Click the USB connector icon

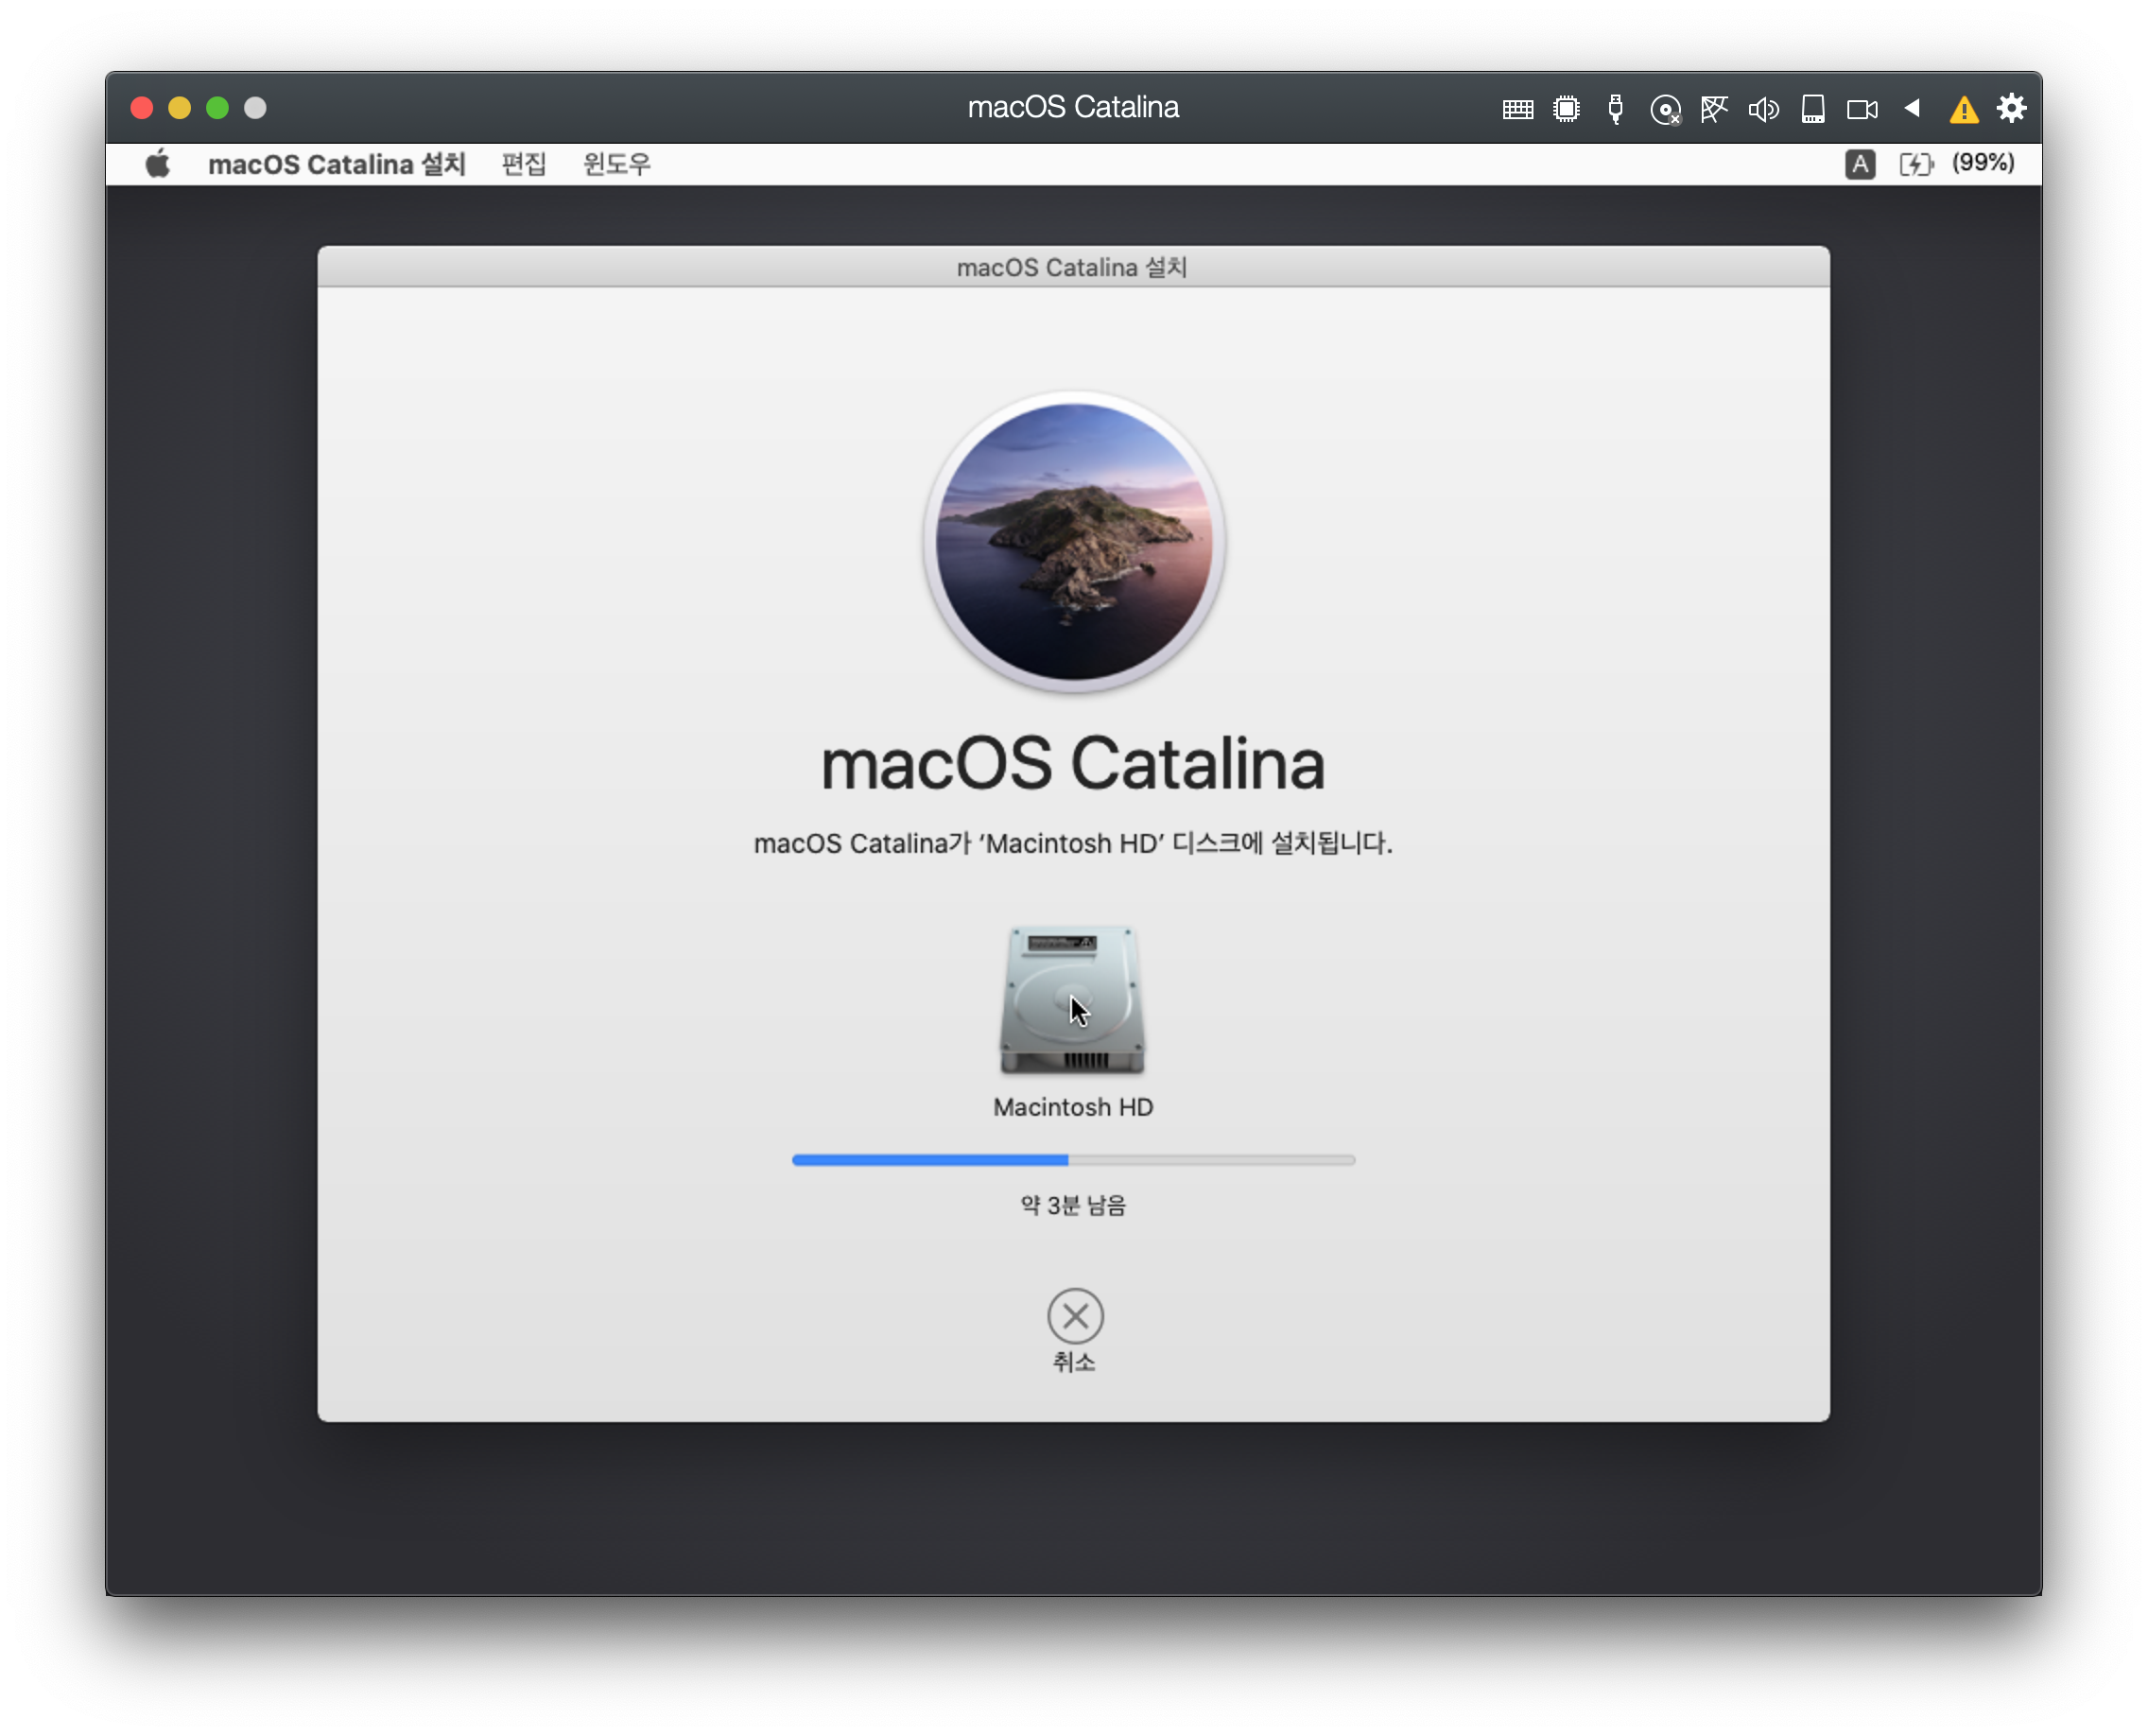[x=1615, y=109]
